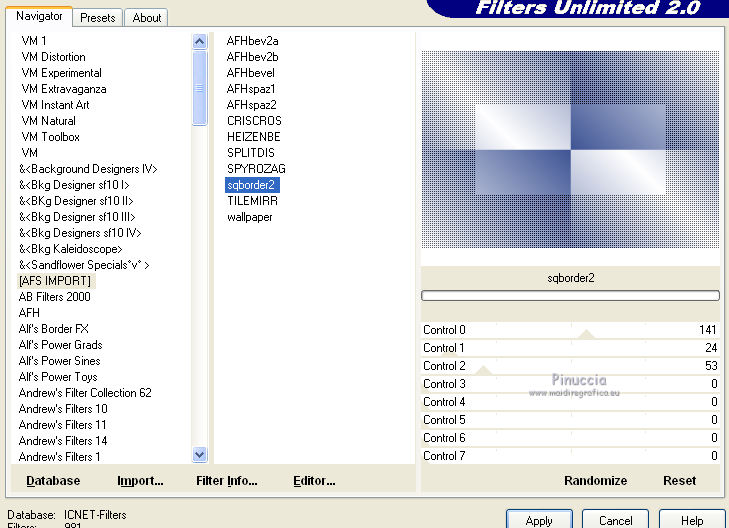Select Andrew's Filters 14 category
The image size is (729, 528).
pyautogui.click(x=63, y=441)
